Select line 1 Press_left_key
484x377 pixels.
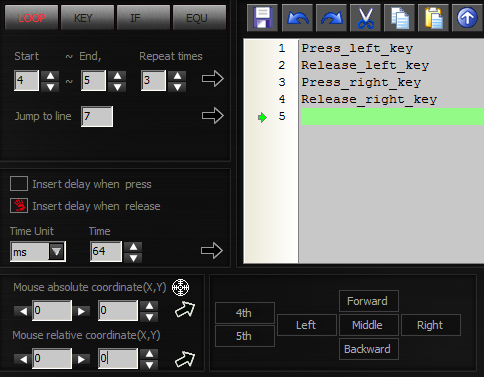coord(357,48)
